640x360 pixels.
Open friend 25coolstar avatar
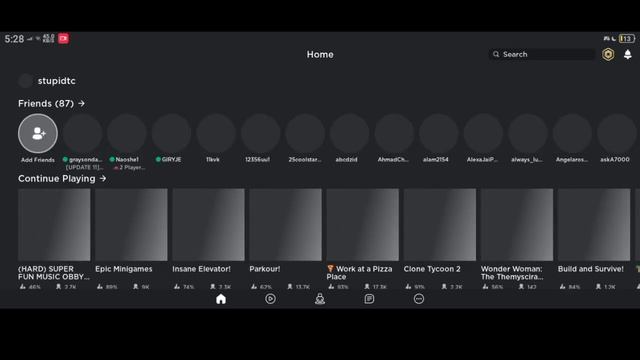tap(305, 133)
